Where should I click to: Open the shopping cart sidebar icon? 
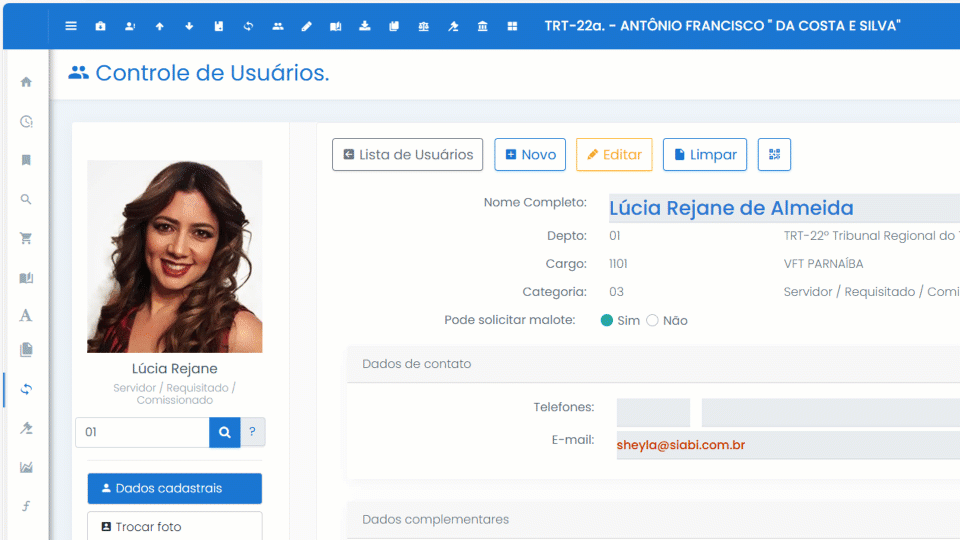pos(26,239)
